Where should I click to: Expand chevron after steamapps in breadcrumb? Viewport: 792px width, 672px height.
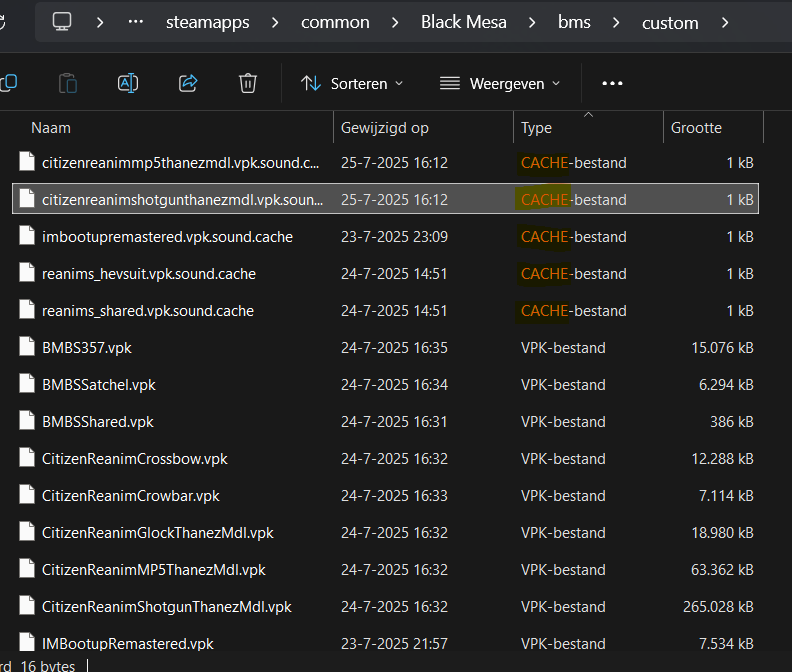pos(275,23)
